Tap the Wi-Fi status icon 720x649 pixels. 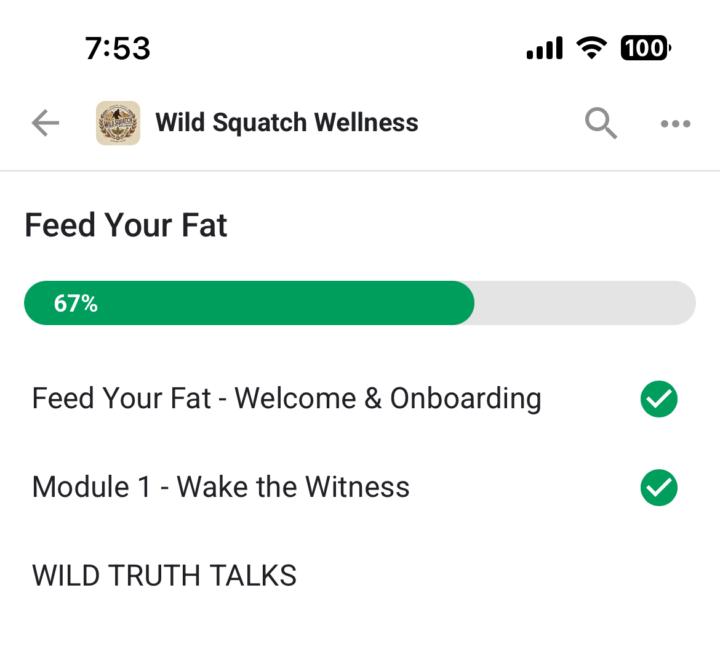[593, 47]
